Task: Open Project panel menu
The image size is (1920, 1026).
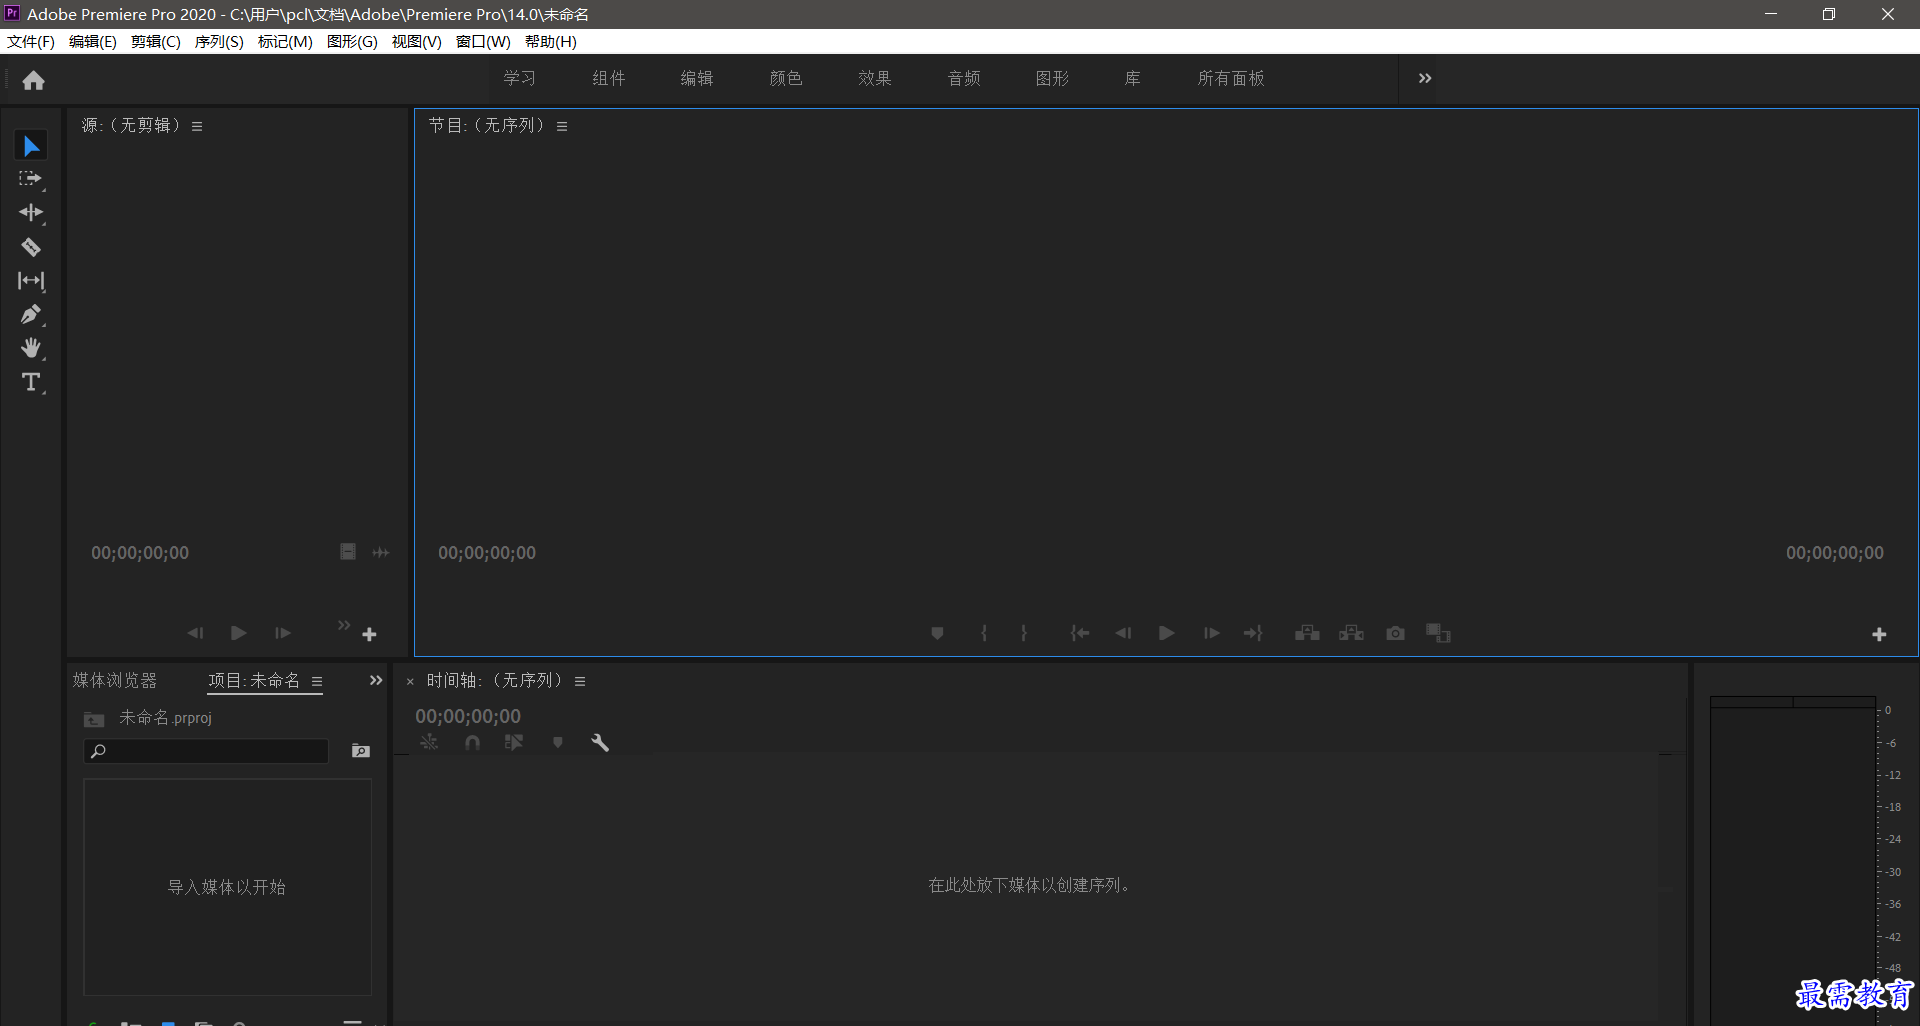Action: point(317,681)
